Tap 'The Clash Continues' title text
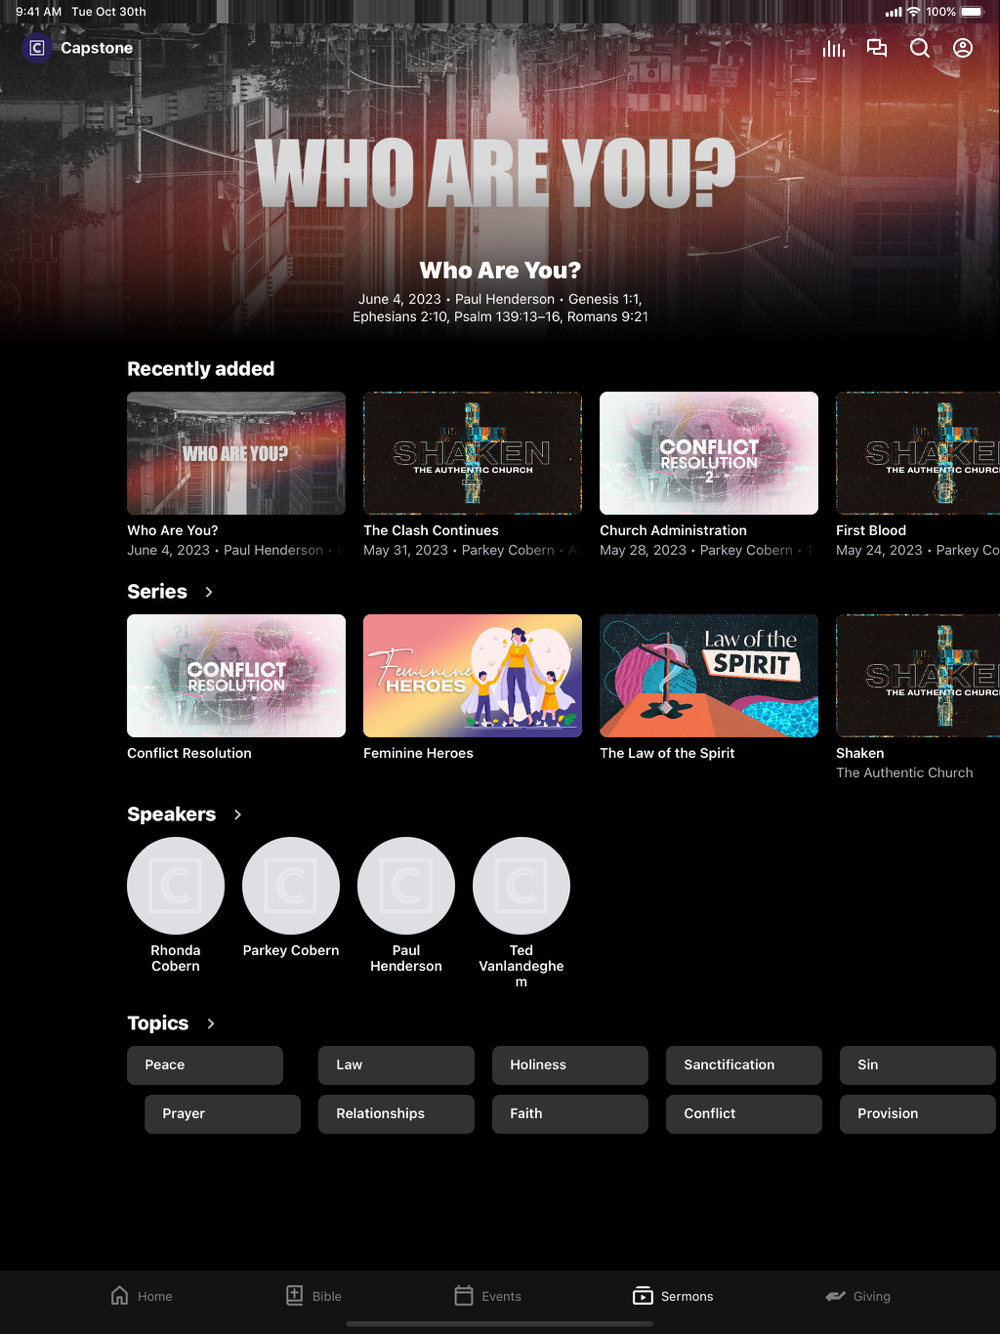 coord(431,531)
